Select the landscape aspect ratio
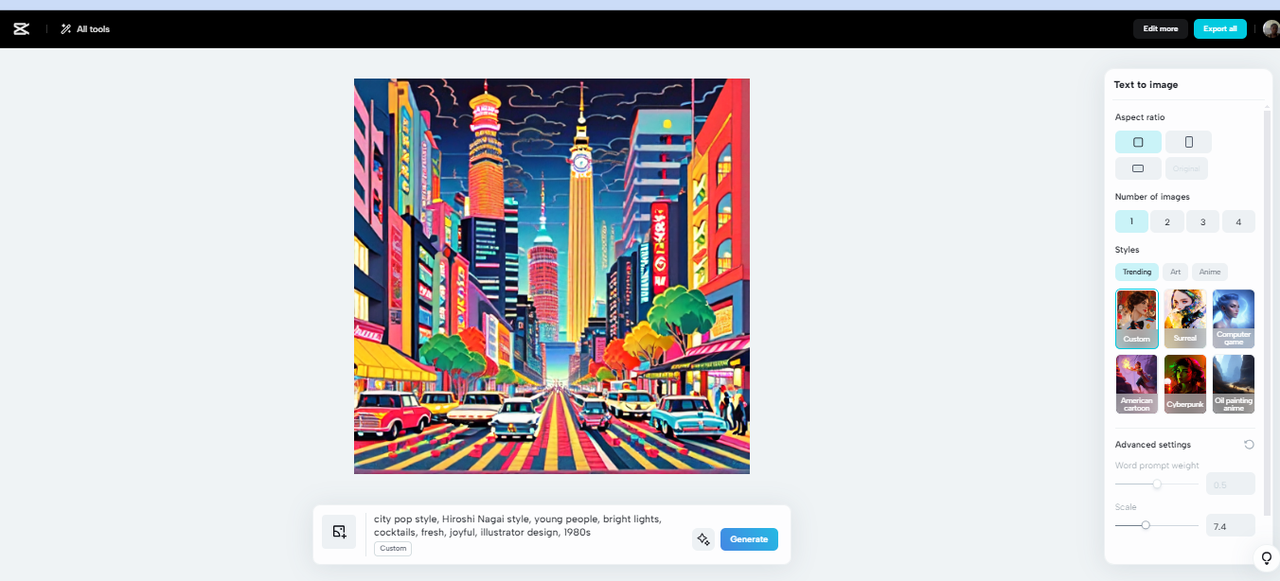Viewport: 1280px width, 581px height. [1138, 168]
